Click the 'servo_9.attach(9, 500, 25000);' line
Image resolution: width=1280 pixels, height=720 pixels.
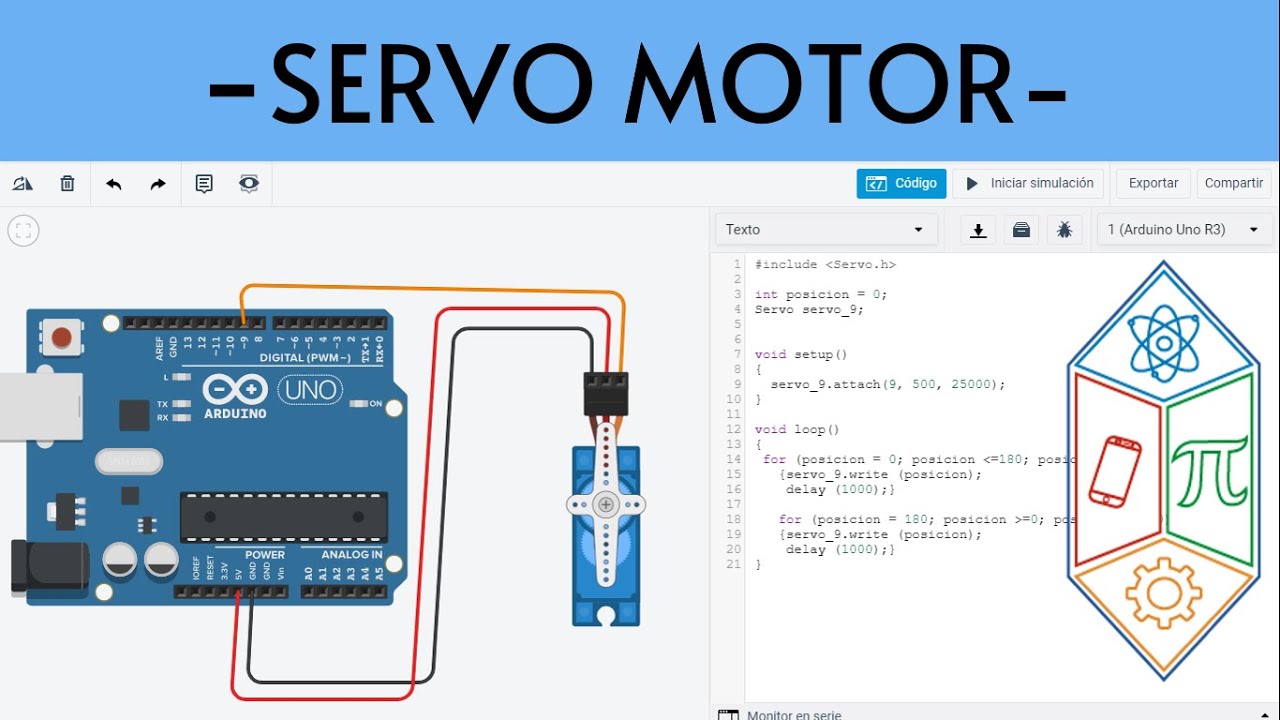[x=888, y=385]
